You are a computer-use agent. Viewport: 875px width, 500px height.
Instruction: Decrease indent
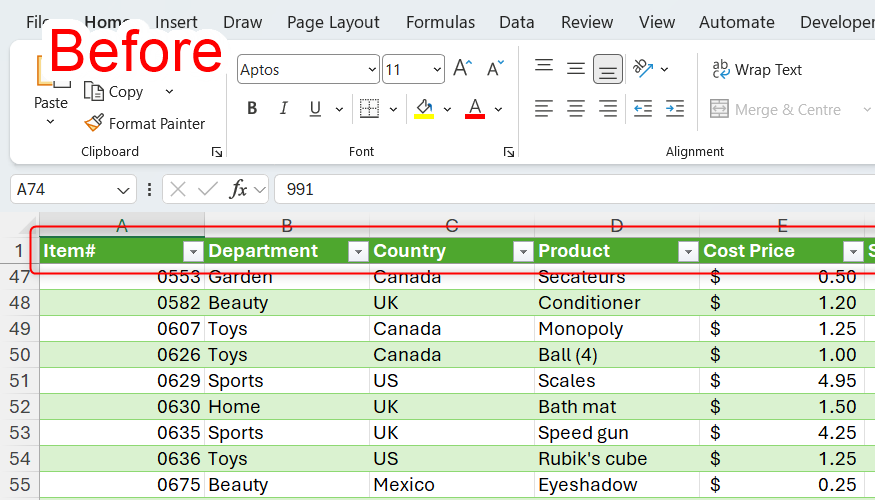(x=643, y=109)
